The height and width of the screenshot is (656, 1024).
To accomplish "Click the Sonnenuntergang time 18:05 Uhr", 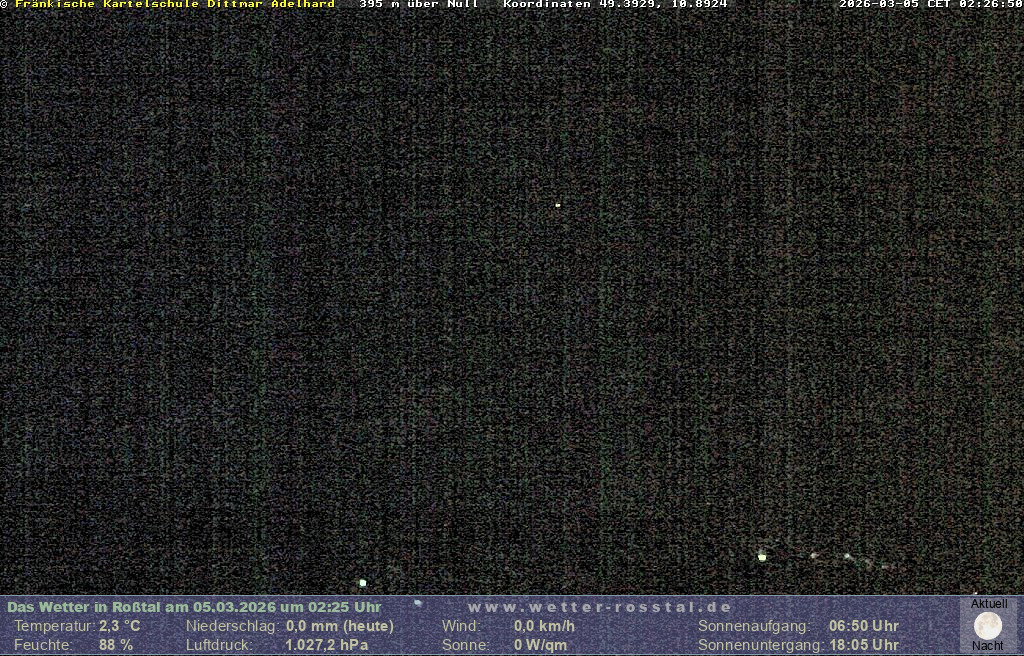I will (864, 645).
